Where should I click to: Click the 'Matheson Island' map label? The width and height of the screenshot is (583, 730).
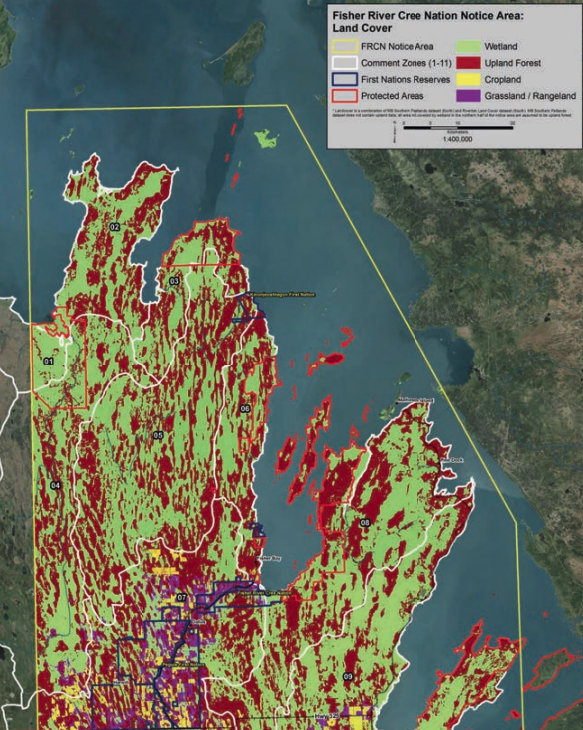(x=416, y=400)
